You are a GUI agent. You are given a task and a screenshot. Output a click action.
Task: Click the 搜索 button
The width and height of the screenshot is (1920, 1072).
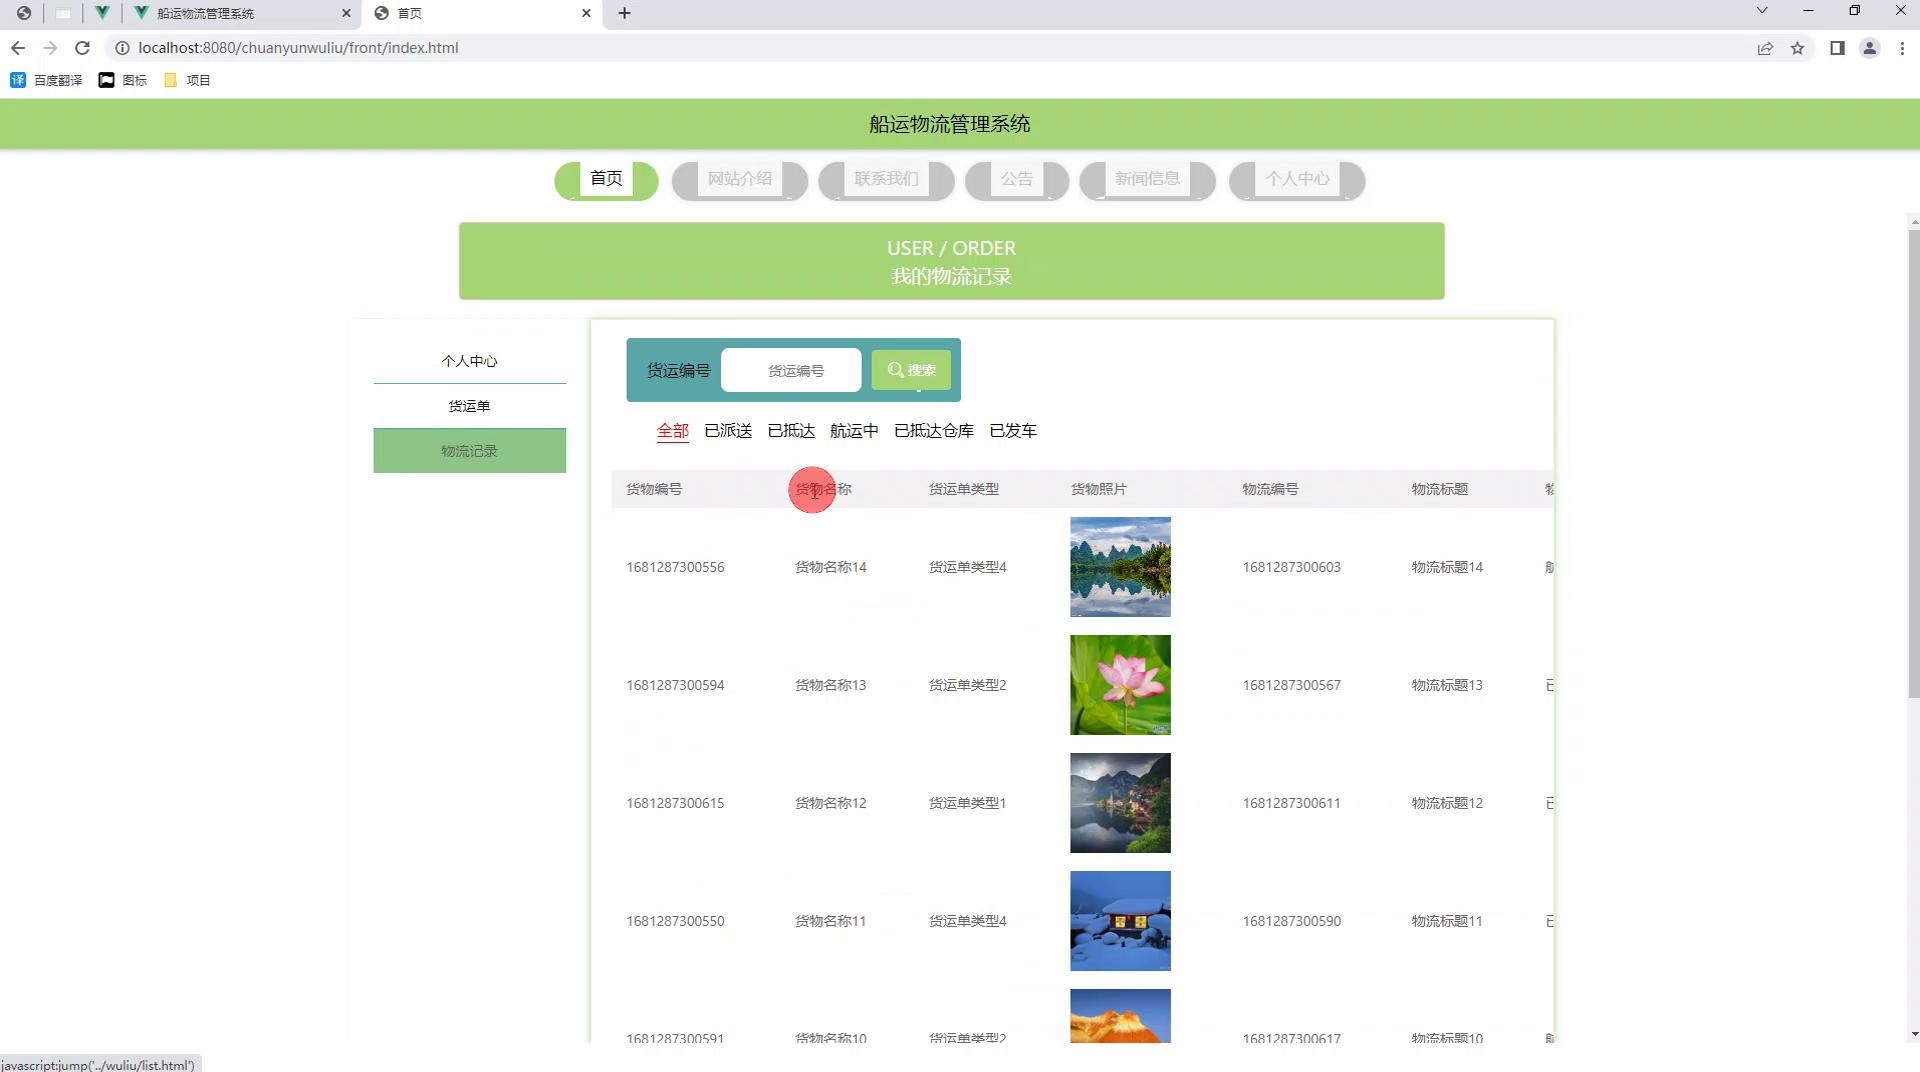911,370
